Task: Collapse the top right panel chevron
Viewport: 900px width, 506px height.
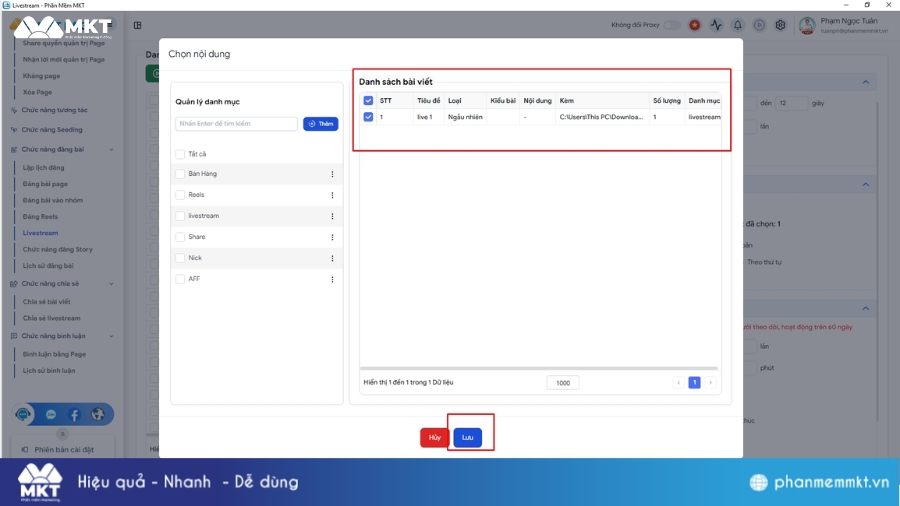Action: tap(866, 82)
